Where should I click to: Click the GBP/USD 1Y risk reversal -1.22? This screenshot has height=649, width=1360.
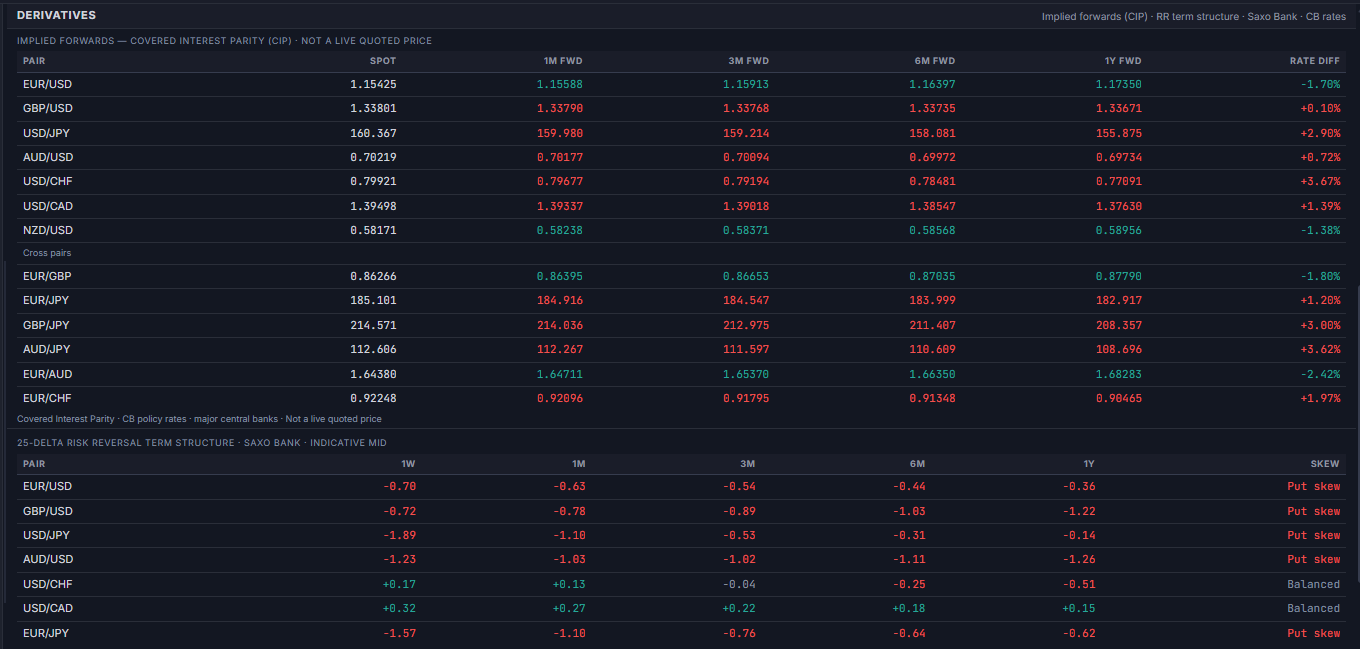1077,511
